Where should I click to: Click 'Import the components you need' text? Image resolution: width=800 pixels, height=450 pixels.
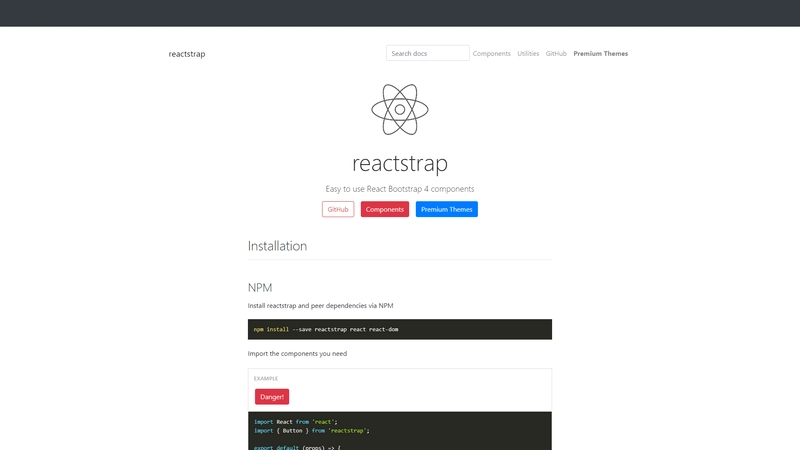(297, 354)
